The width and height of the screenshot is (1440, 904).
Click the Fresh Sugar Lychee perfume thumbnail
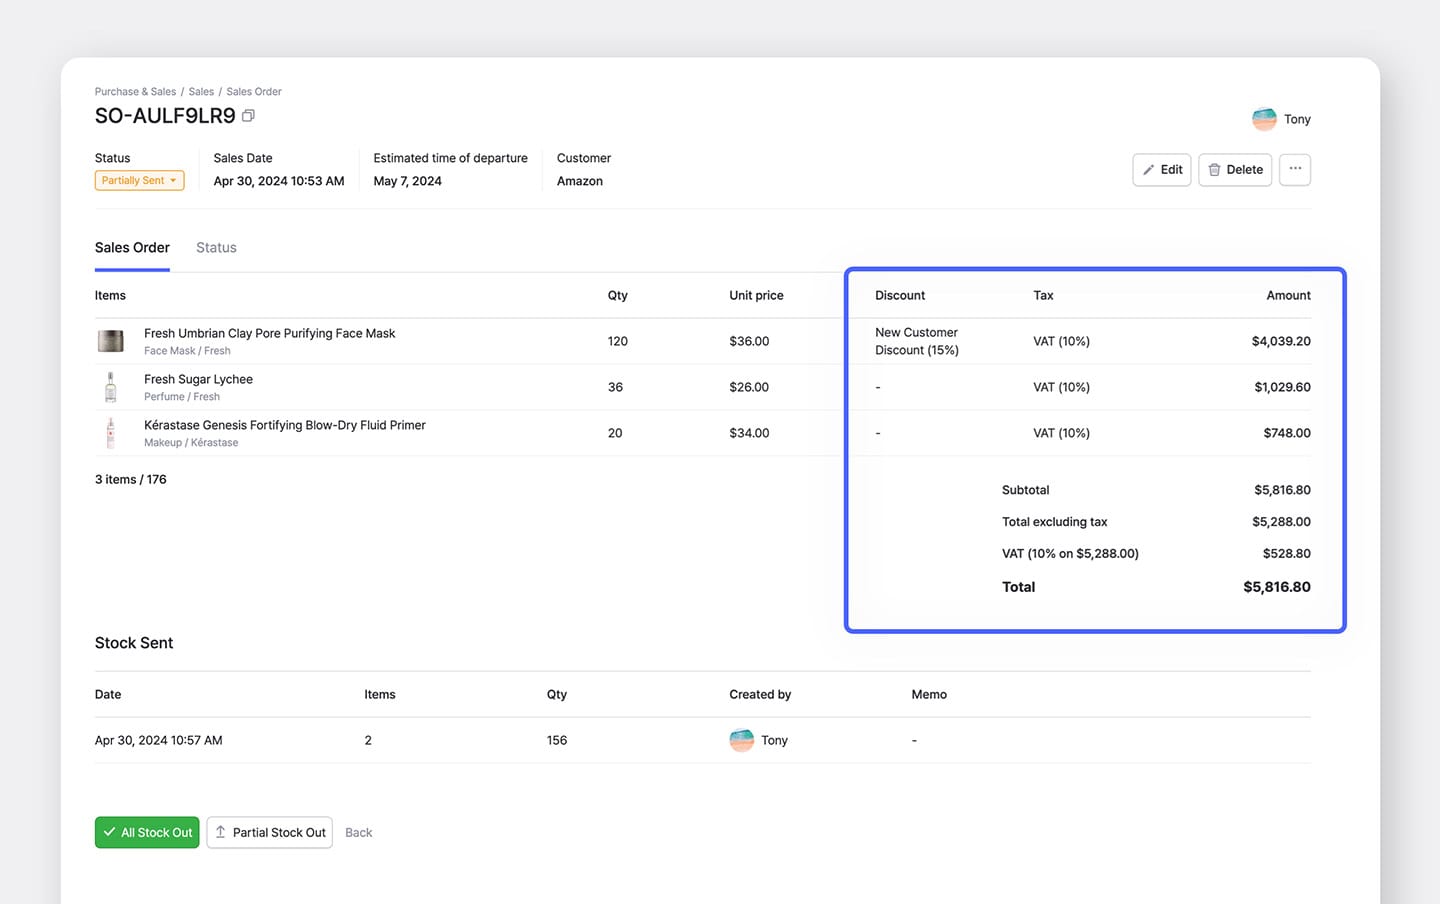[111, 387]
